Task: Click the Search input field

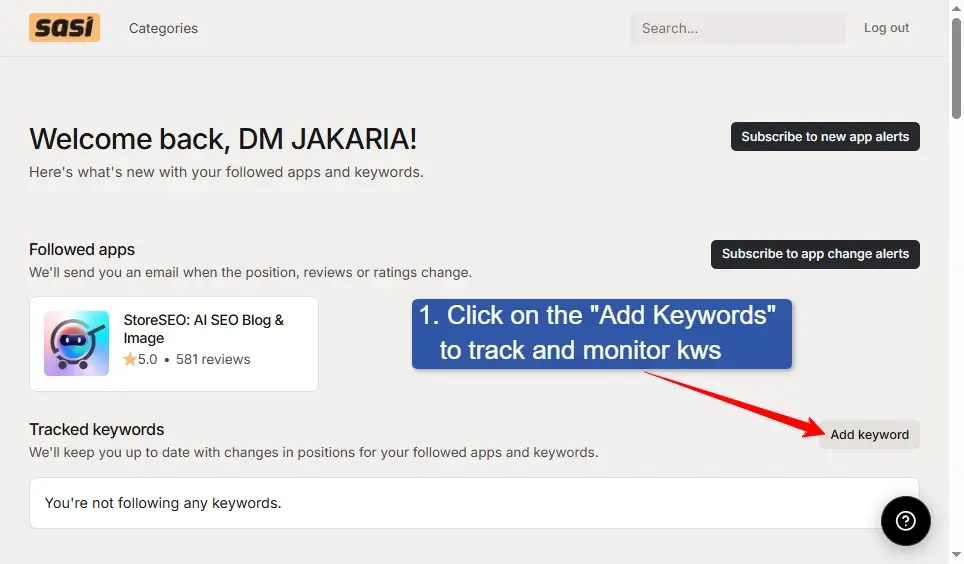Action: coord(738,28)
